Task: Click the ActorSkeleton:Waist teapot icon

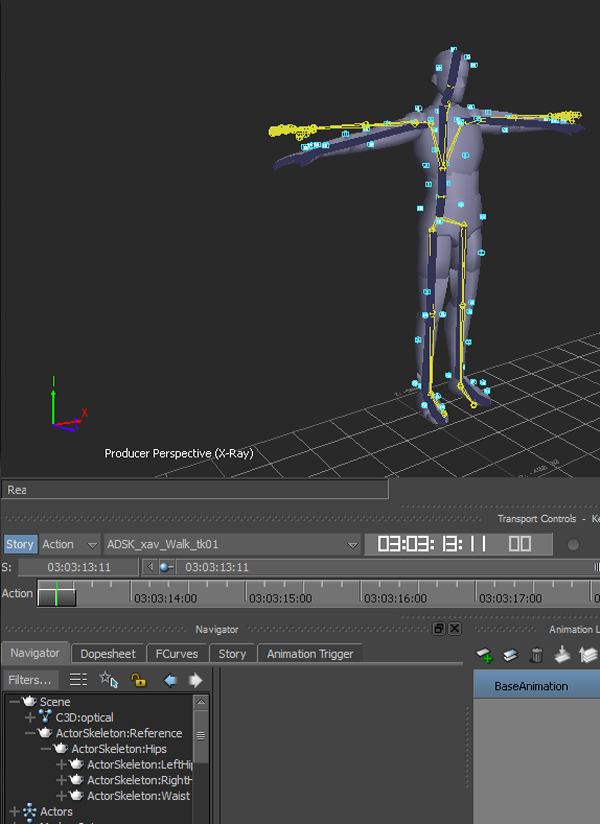Action: (77, 795)
